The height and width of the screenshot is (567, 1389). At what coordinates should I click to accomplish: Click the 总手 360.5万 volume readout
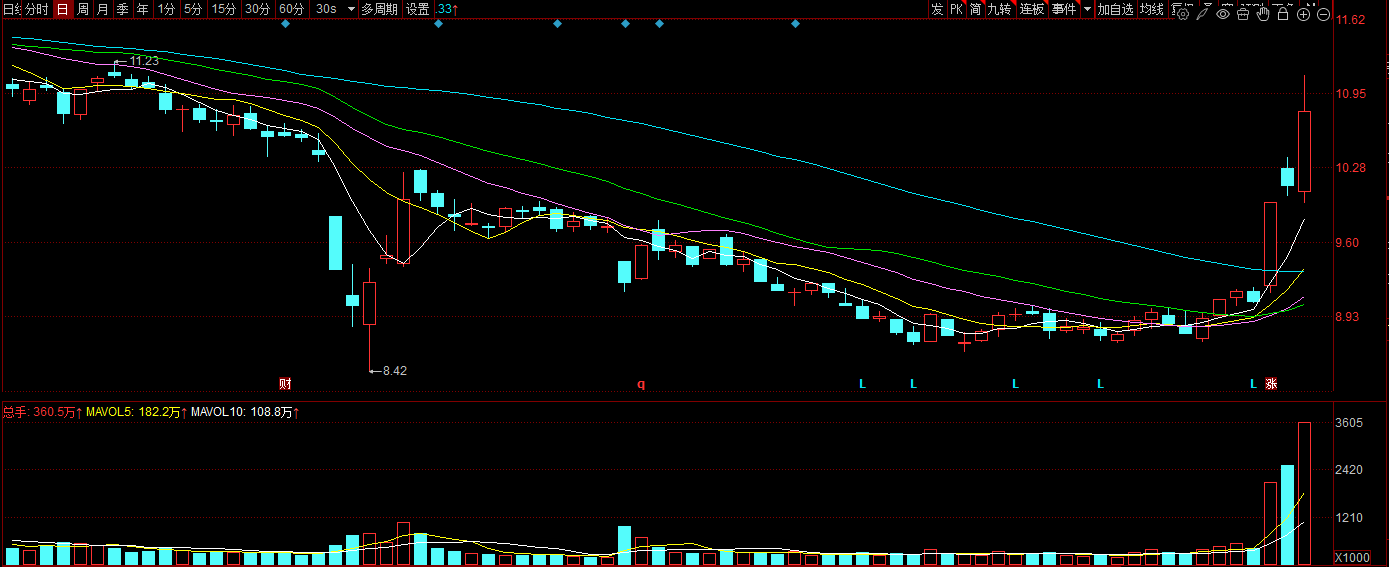pyautogui.click(x=42, y=411)
